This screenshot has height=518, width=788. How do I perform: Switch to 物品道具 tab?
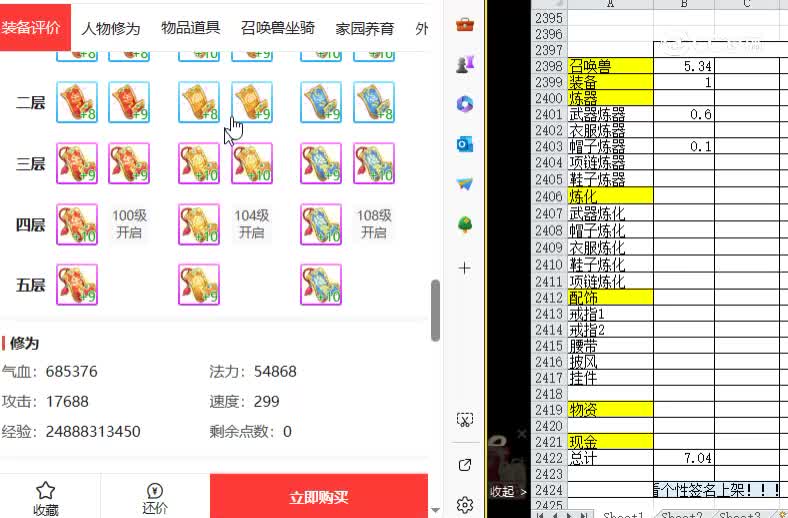(x=190, y=28)
